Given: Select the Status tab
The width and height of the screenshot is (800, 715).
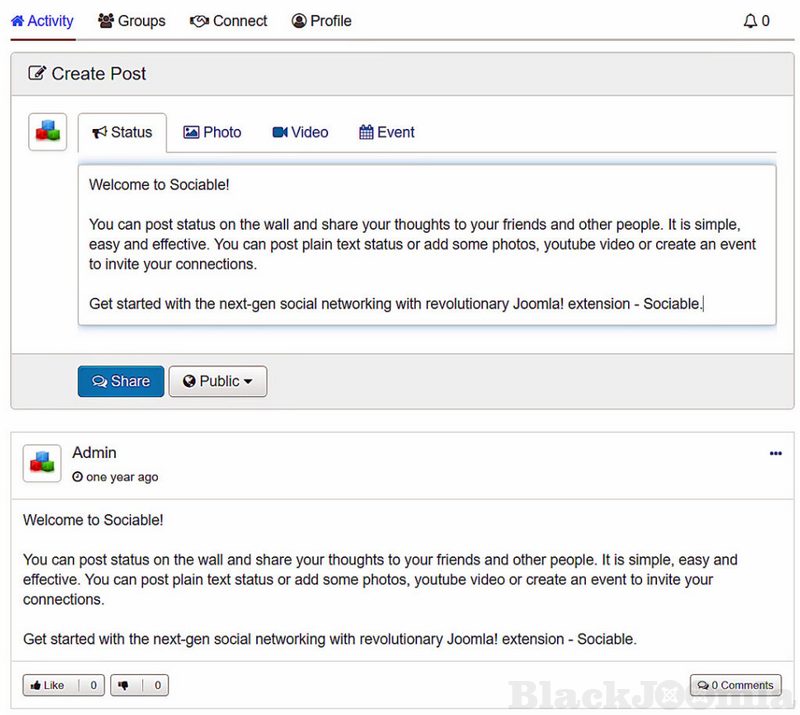Looking at the screenshot, I should [122, 133].
